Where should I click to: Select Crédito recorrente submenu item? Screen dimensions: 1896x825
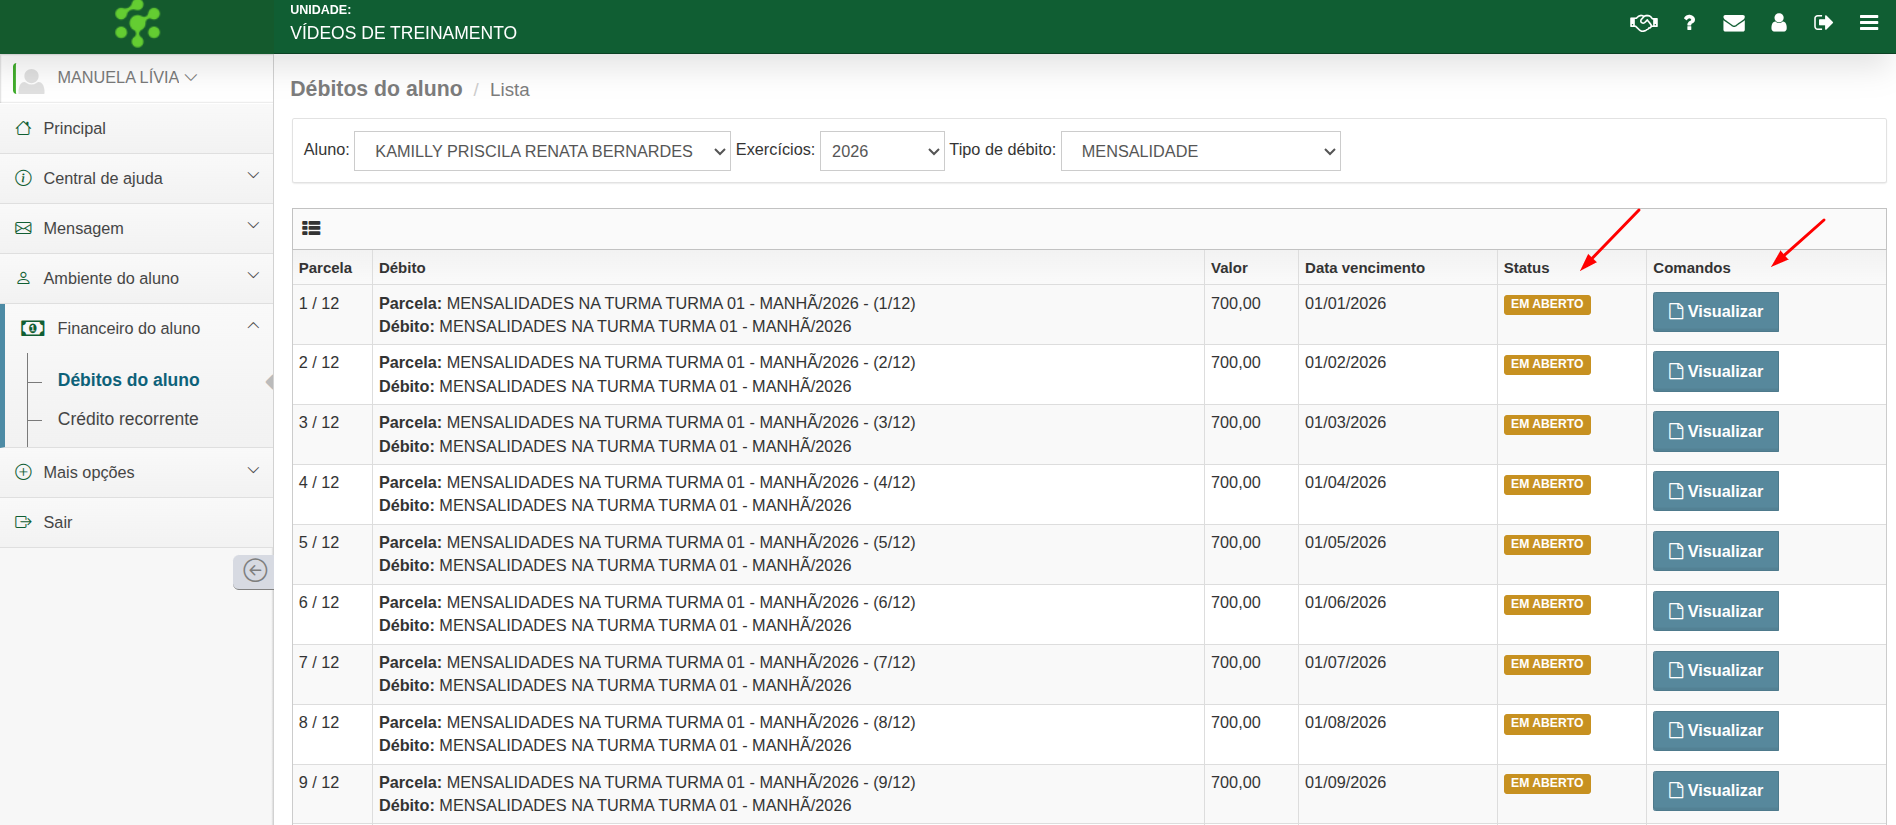[x=128, y=419]
